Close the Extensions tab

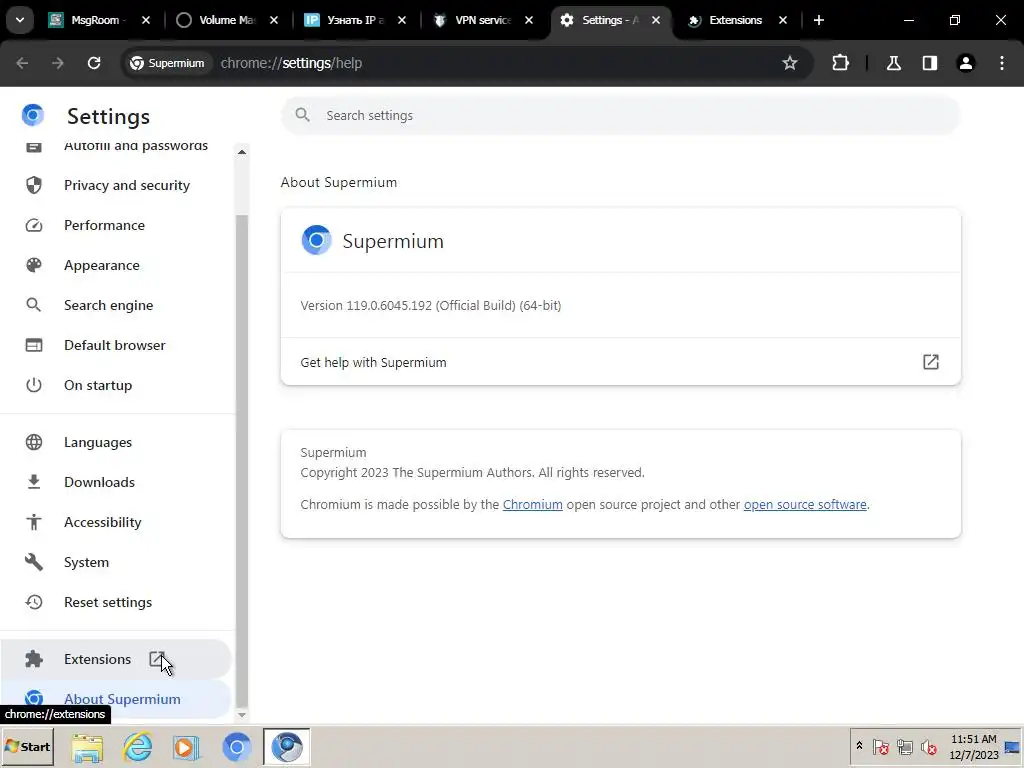point(783,20)
